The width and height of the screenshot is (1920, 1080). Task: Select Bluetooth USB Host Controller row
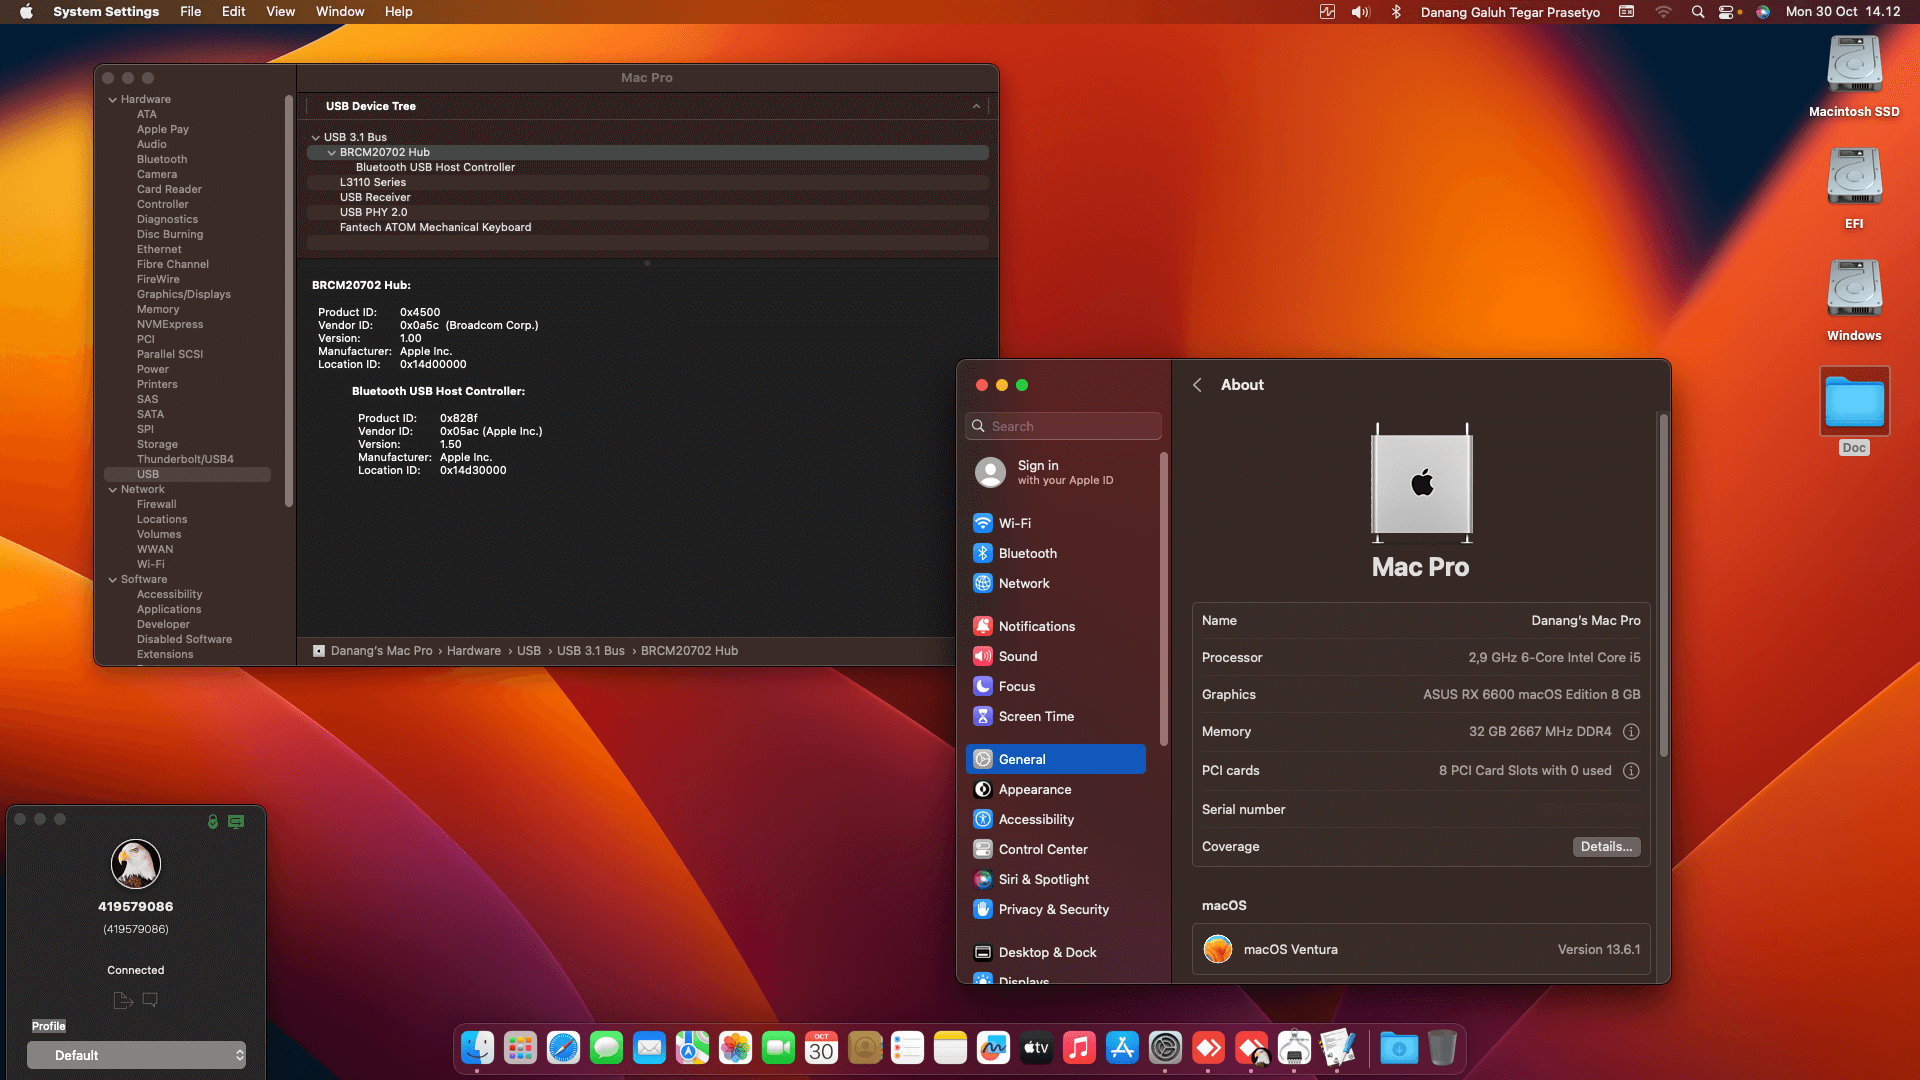[648, 168]
